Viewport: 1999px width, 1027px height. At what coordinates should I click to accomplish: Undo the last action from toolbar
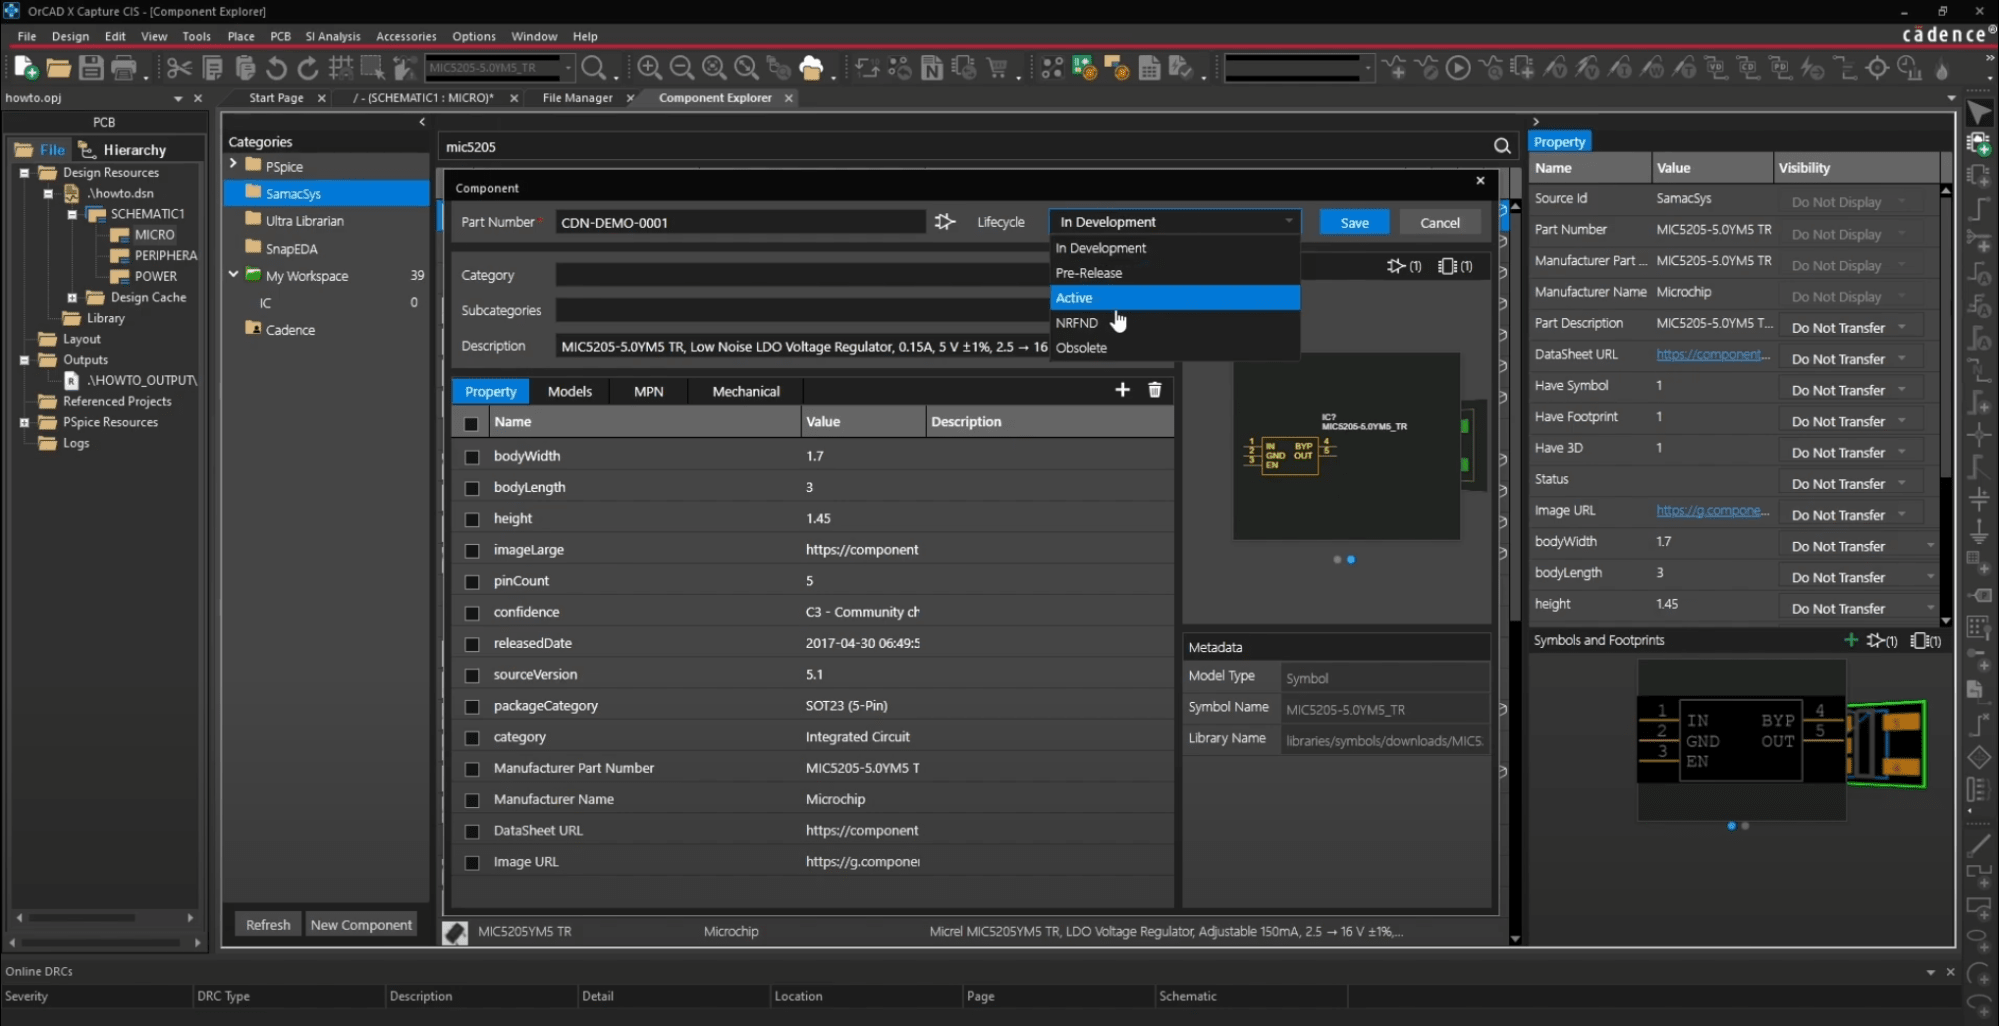point(276,68)
